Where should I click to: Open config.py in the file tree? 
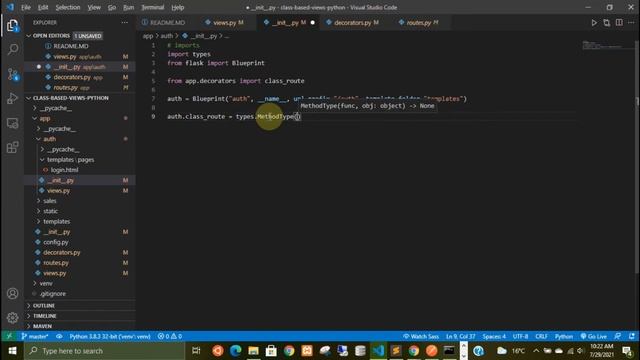(x=56, y=242)
